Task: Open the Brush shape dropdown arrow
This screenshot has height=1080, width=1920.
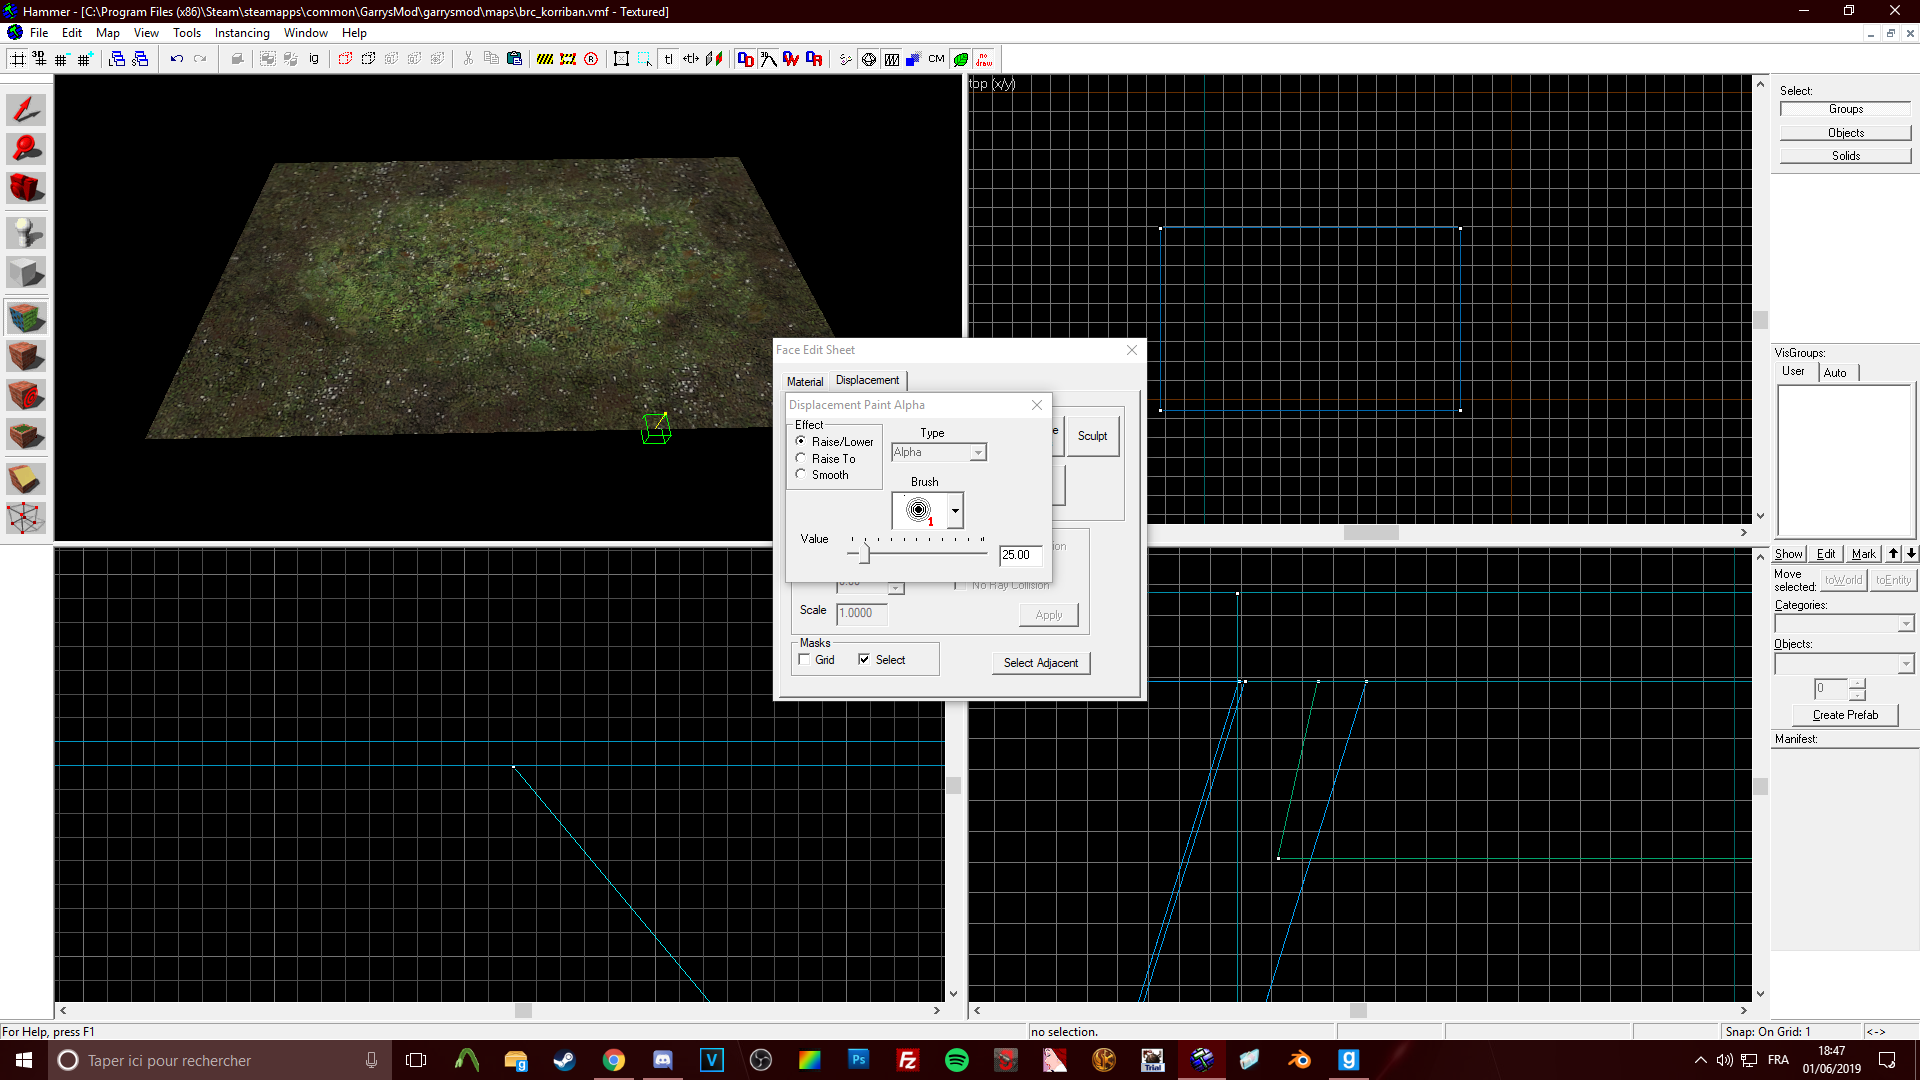Action: click(955, 511)
